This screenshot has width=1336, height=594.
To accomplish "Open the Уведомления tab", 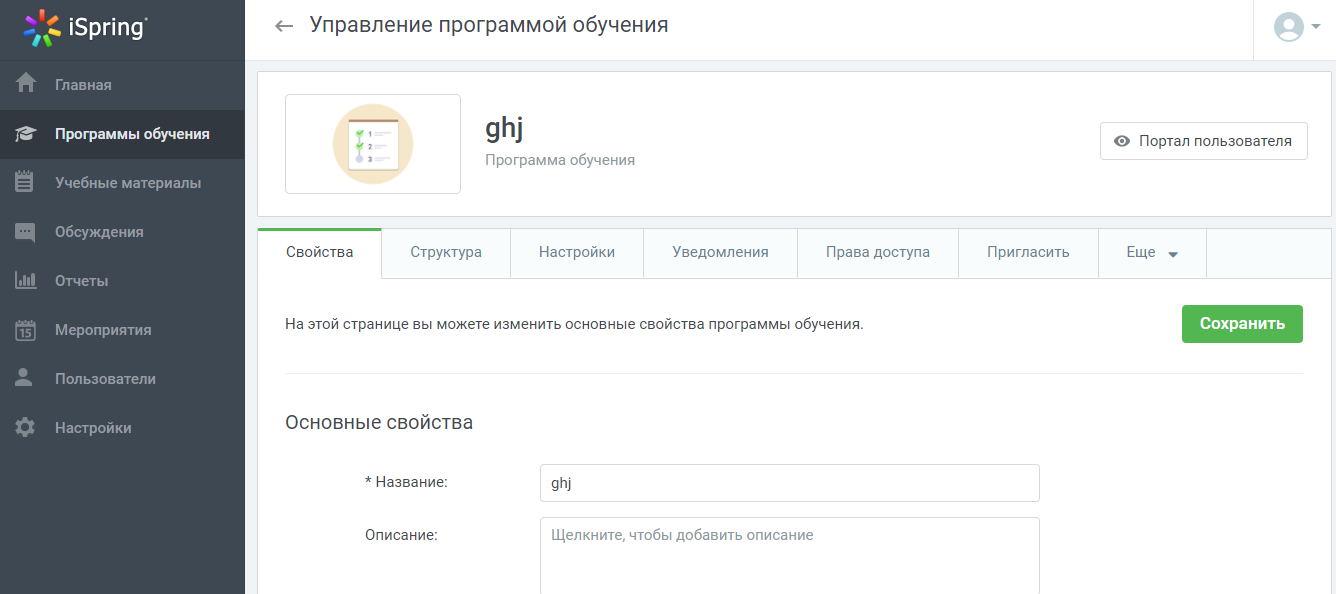I will point(719,252).
